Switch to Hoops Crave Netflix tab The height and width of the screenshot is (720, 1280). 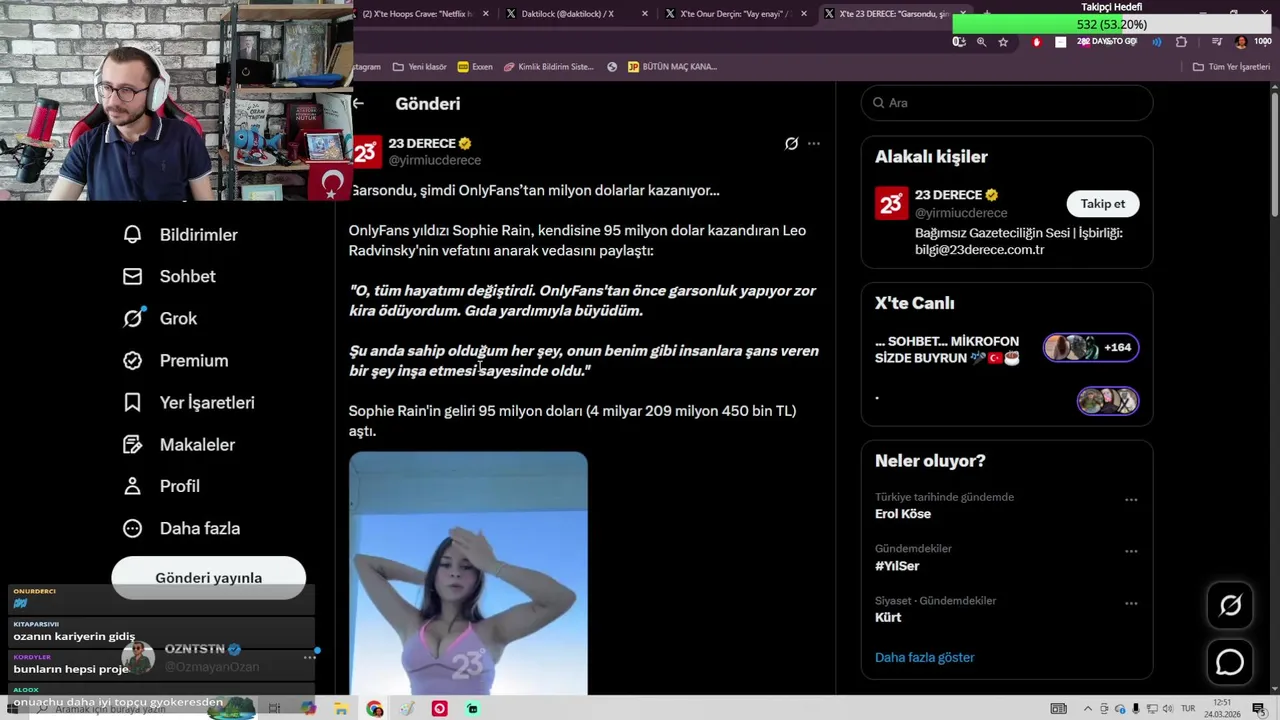(418, 14)
